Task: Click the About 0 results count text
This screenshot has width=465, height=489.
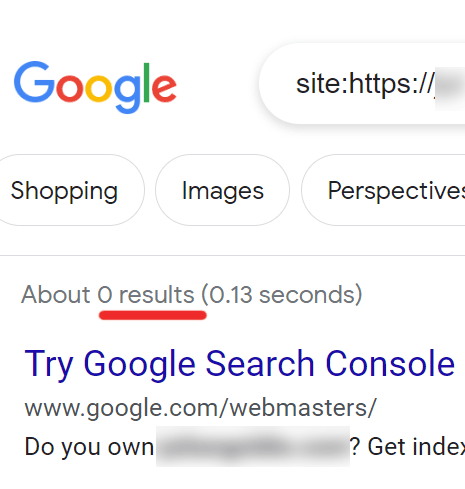Action: click(x=108, y=295)
